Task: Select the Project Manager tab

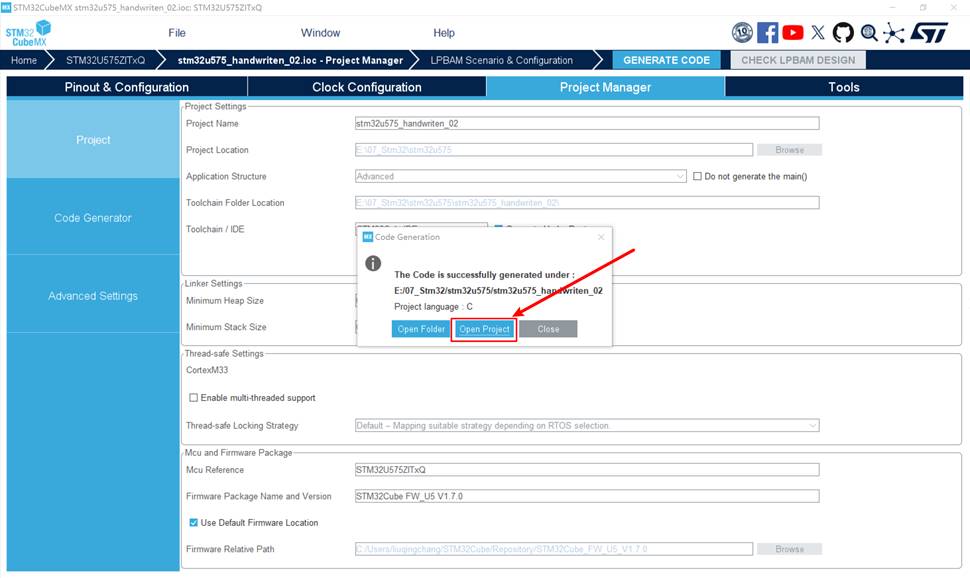Action: (x=605, y=87)
